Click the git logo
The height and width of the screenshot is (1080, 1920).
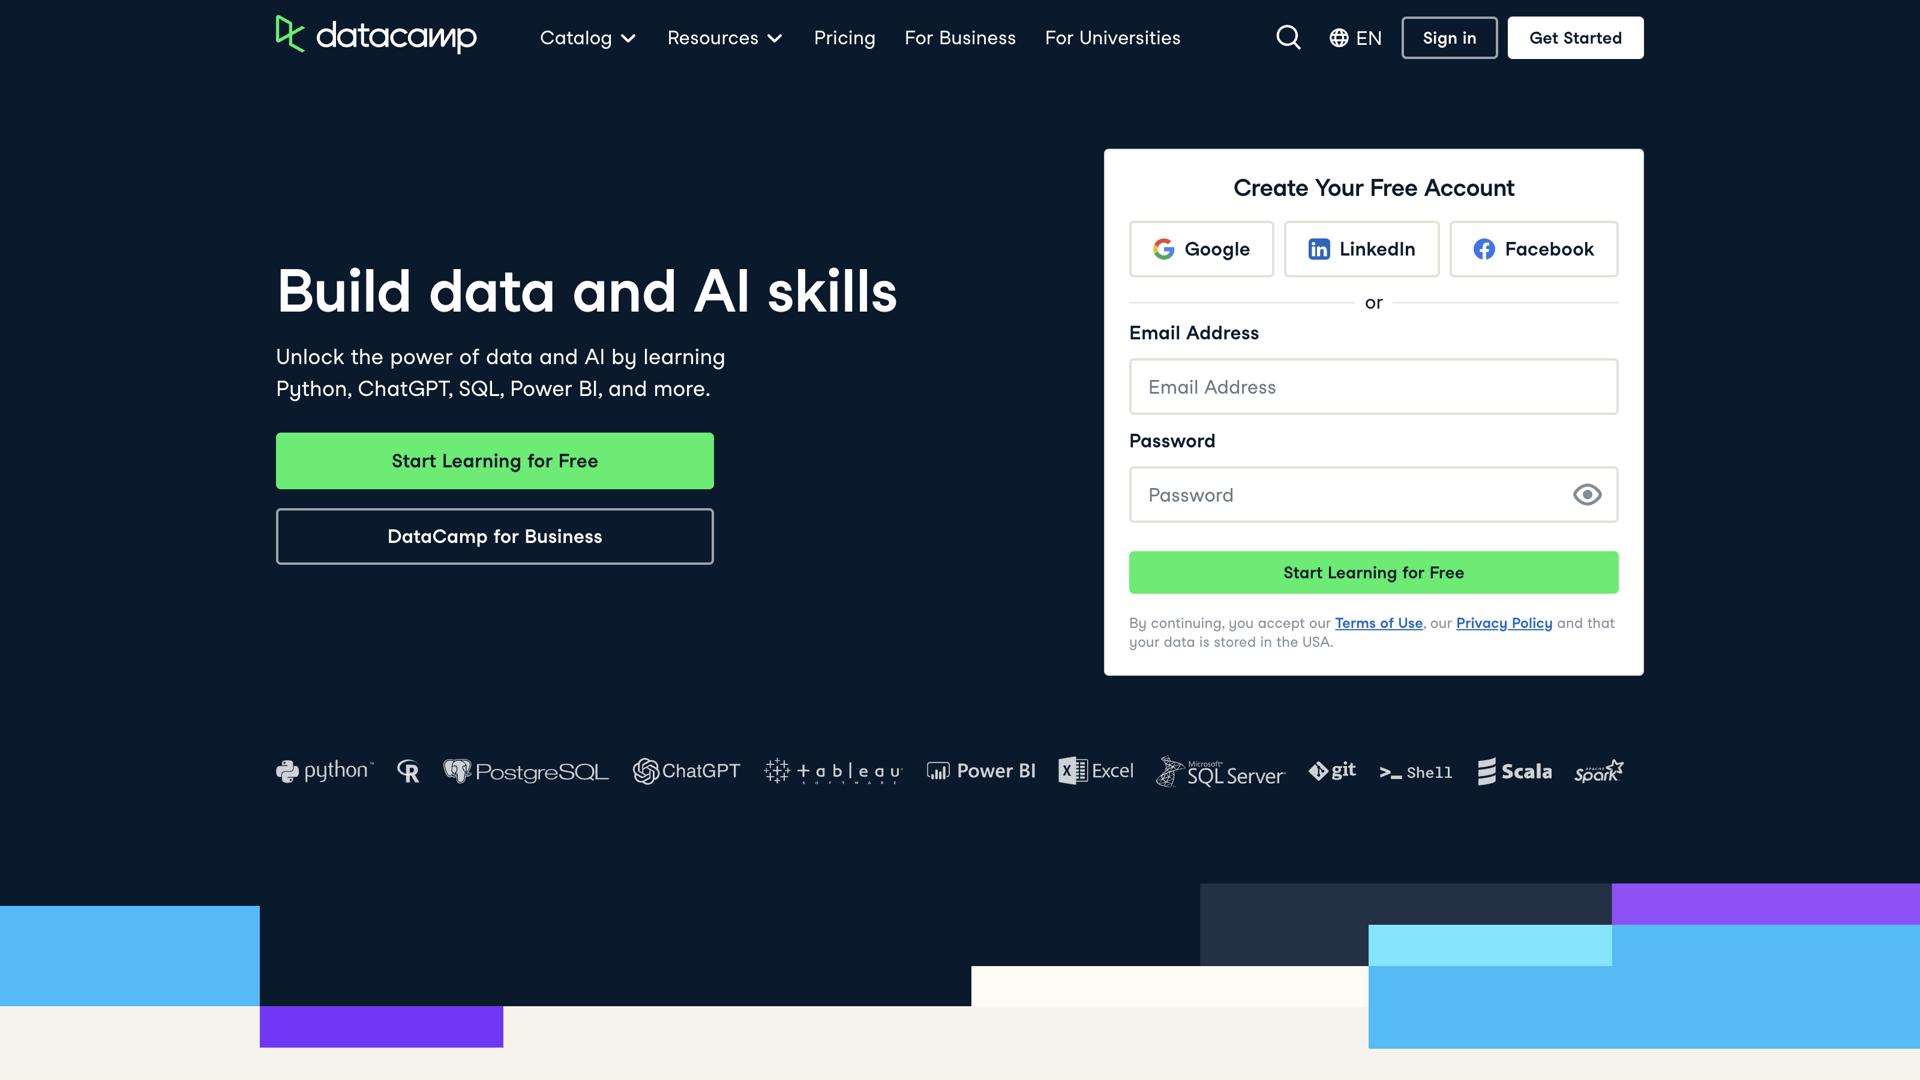pyautogui.click(x=1332, y=771)
